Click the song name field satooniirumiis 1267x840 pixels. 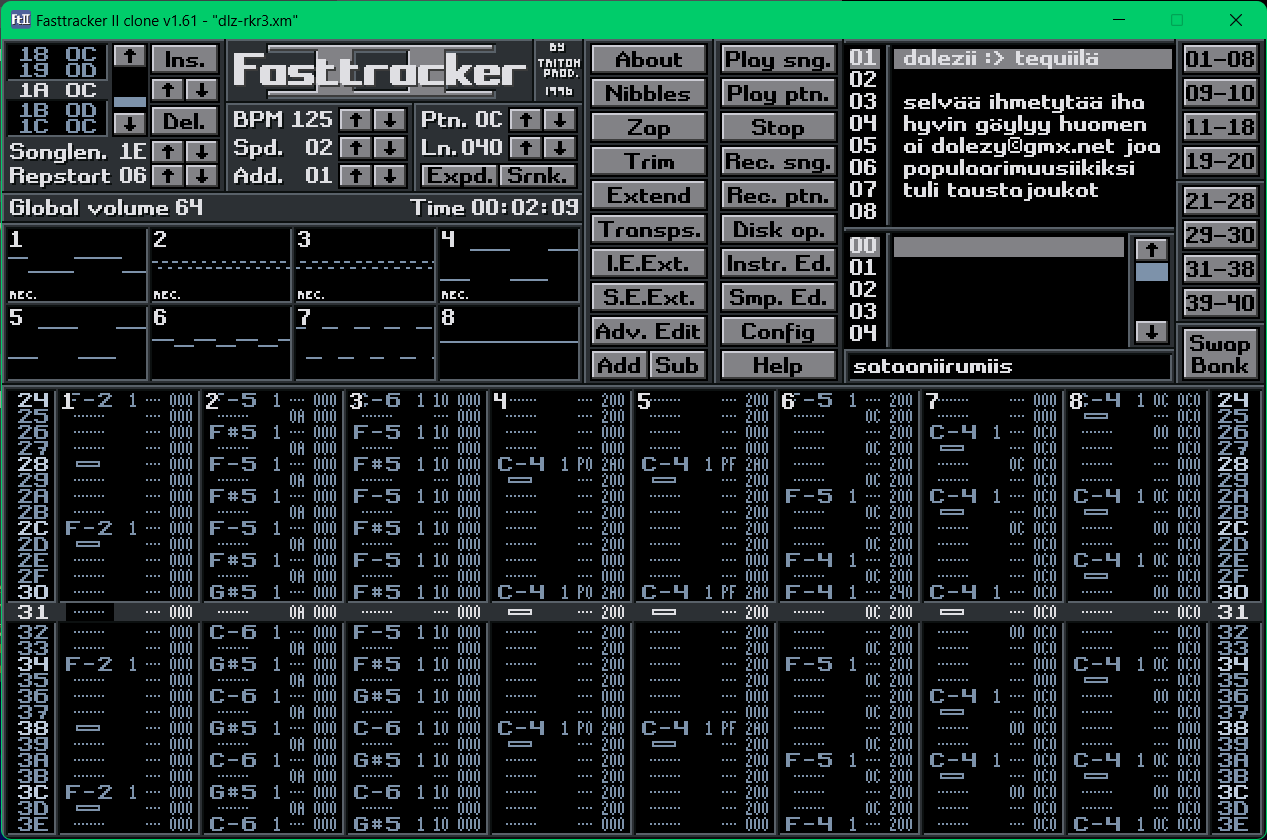click(x=1008, y=366)
